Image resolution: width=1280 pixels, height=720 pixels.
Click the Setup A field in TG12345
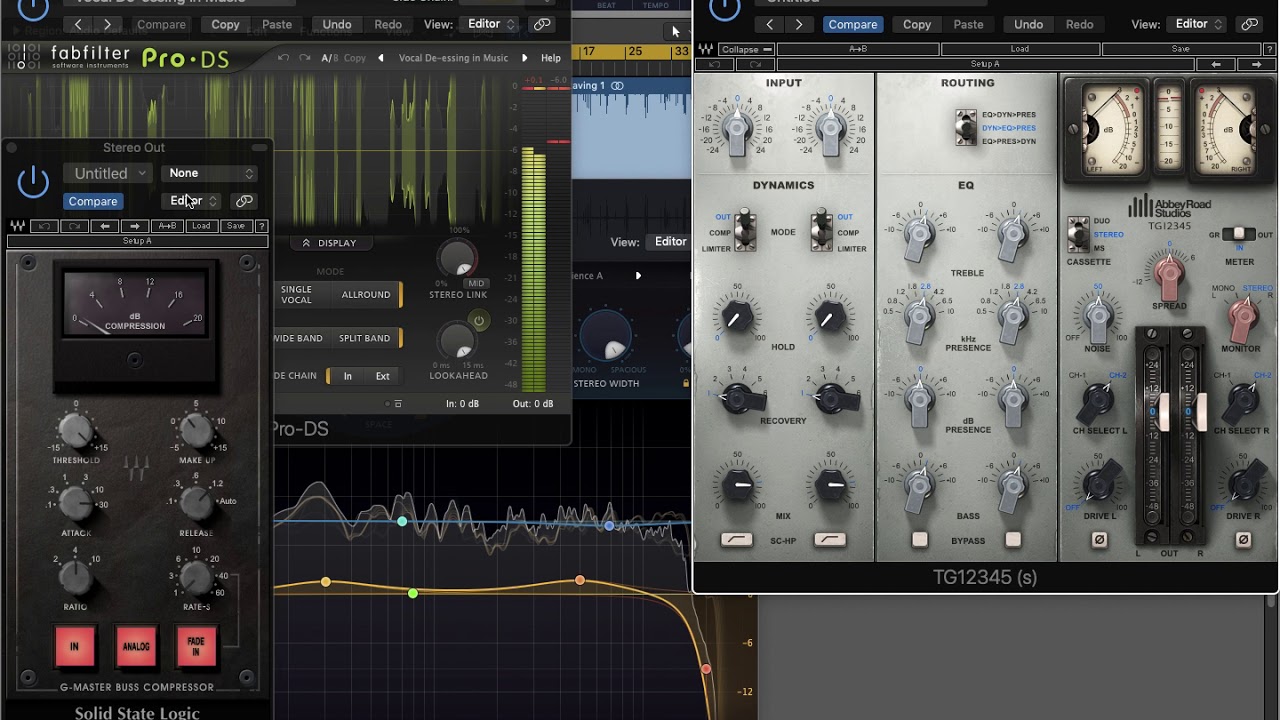point(985,64)
